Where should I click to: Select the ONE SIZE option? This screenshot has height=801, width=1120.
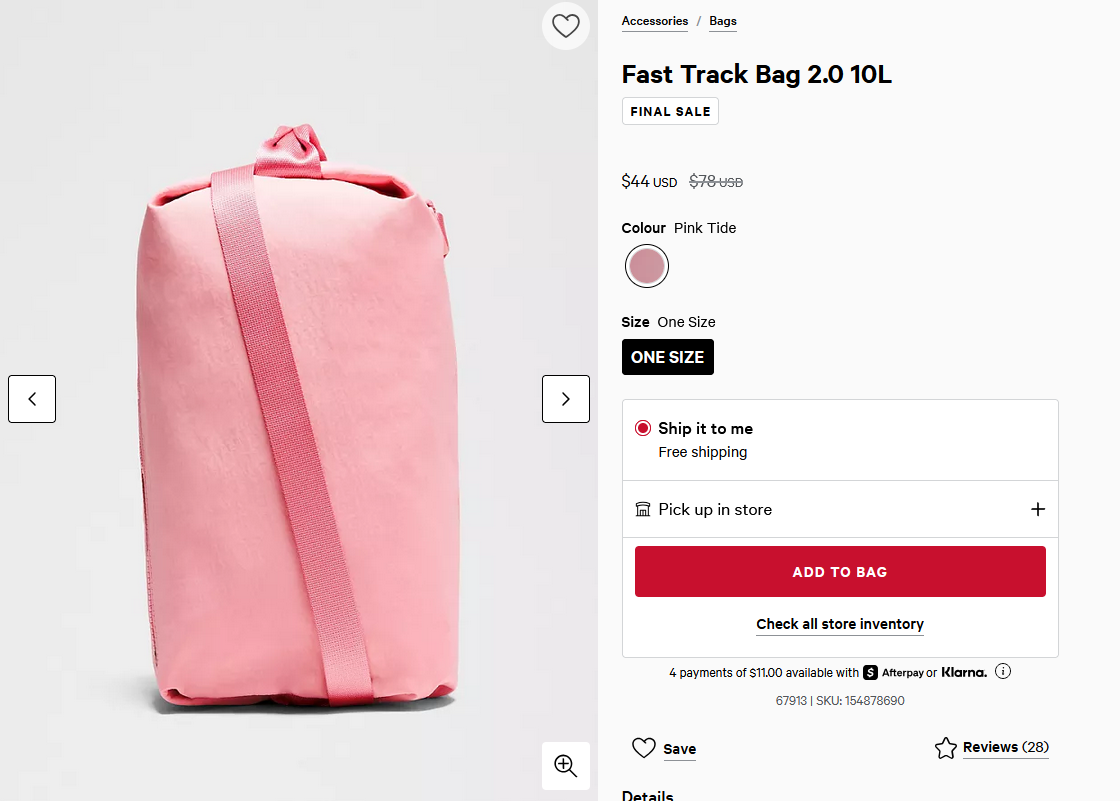(x=668, y=357)
